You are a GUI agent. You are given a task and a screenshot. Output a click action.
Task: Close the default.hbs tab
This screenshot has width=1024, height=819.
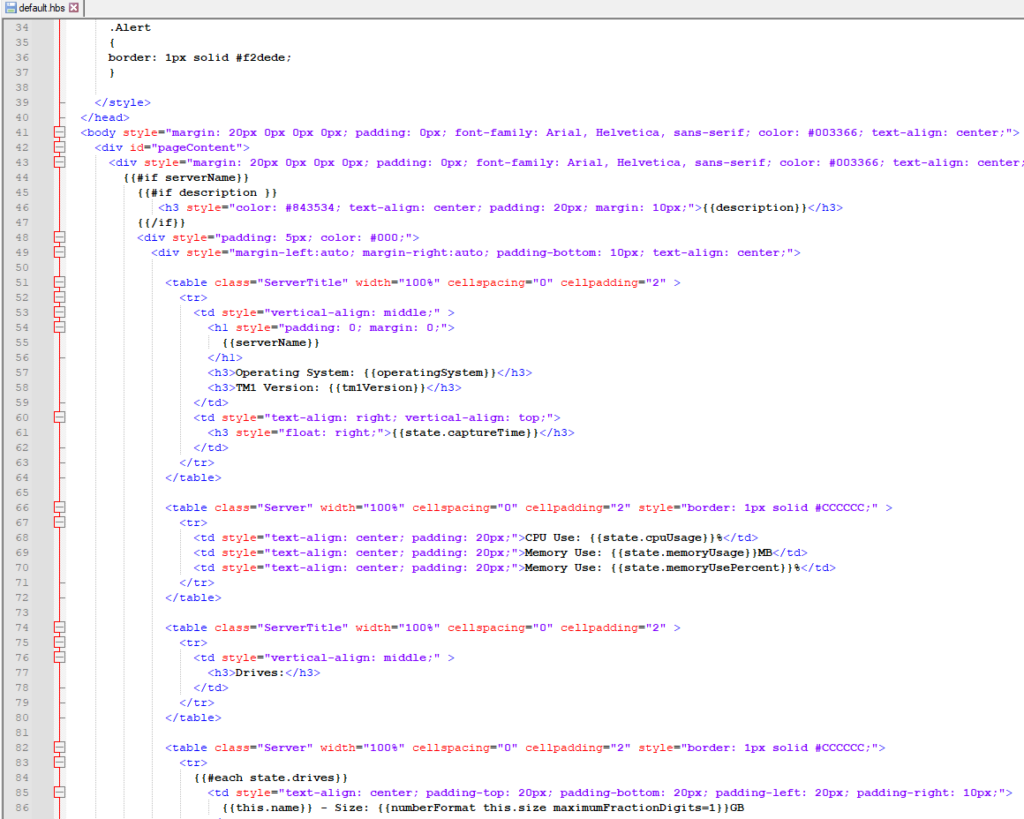74,8
